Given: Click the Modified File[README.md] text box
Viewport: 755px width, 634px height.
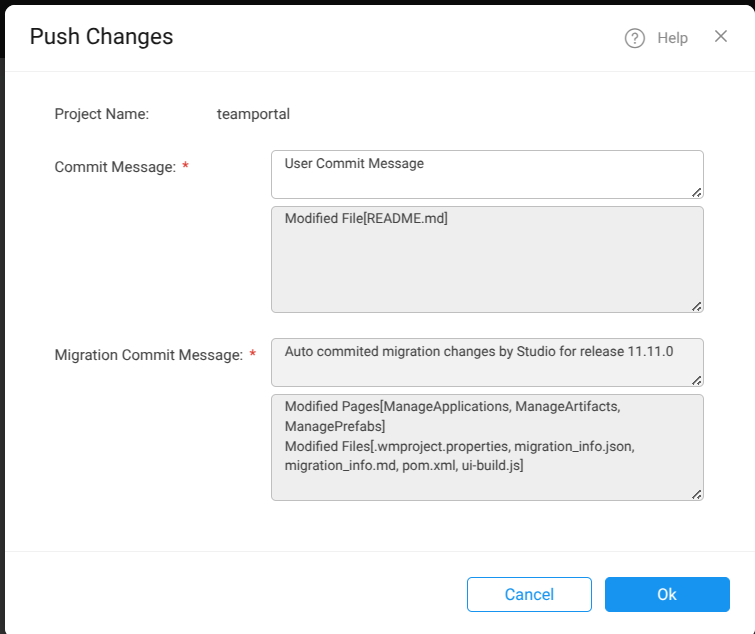Looking at the screenshot, I should point(486,259).
